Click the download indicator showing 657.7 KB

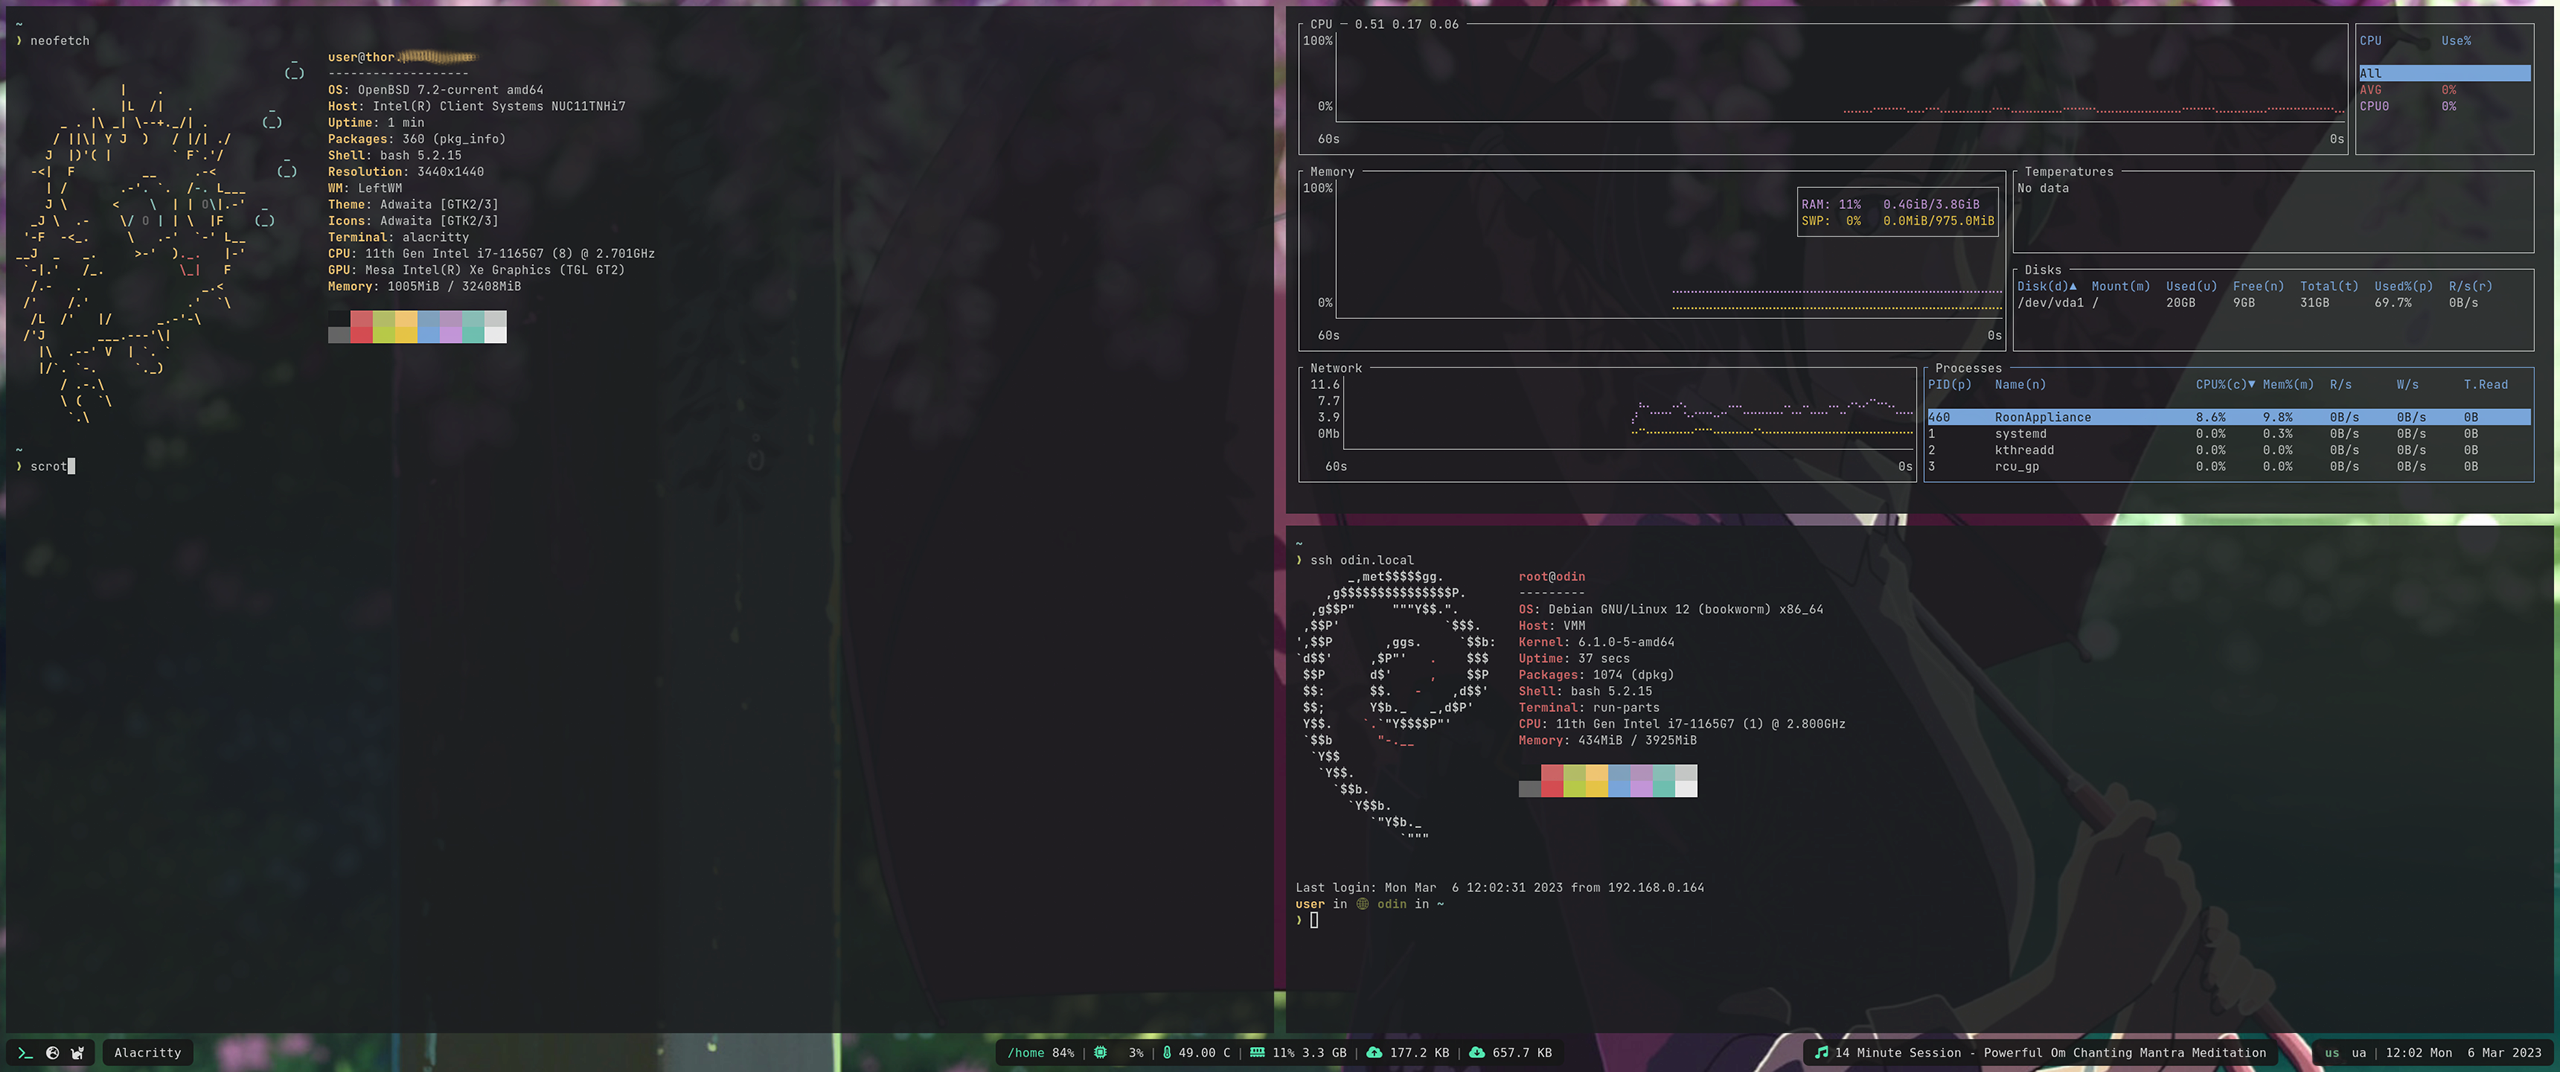click(1478, 1053)
